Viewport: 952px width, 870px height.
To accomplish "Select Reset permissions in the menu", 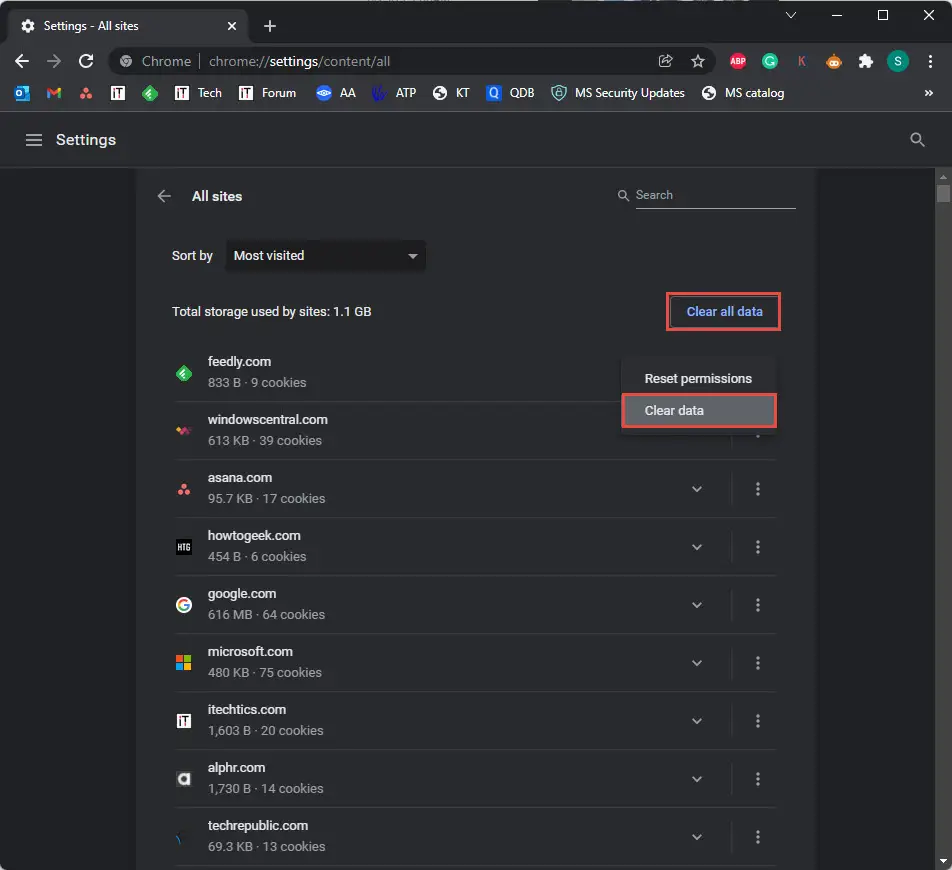I will (698, 378).
